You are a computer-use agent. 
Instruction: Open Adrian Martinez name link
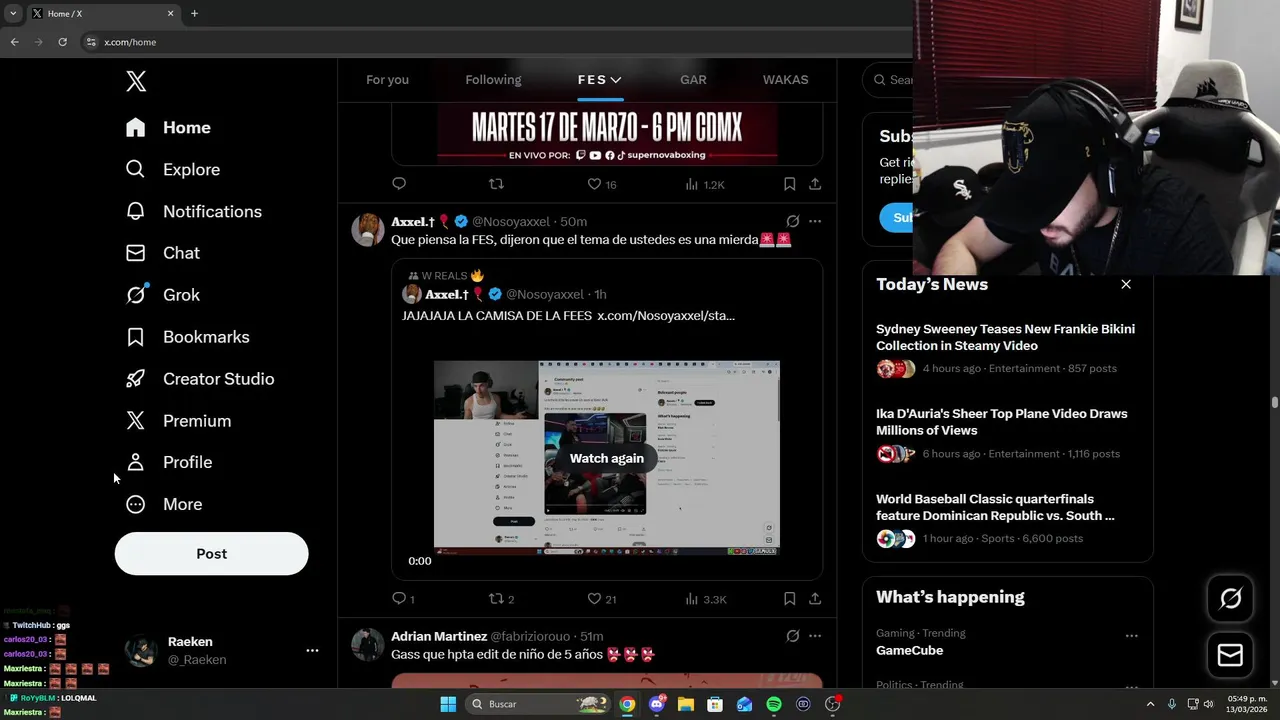(x=438, y=636)
